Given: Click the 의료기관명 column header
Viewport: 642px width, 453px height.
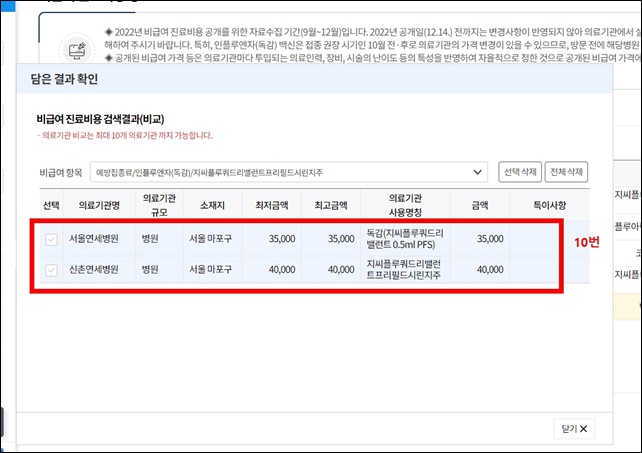Looking at the screenshot, I should (99, 205).
